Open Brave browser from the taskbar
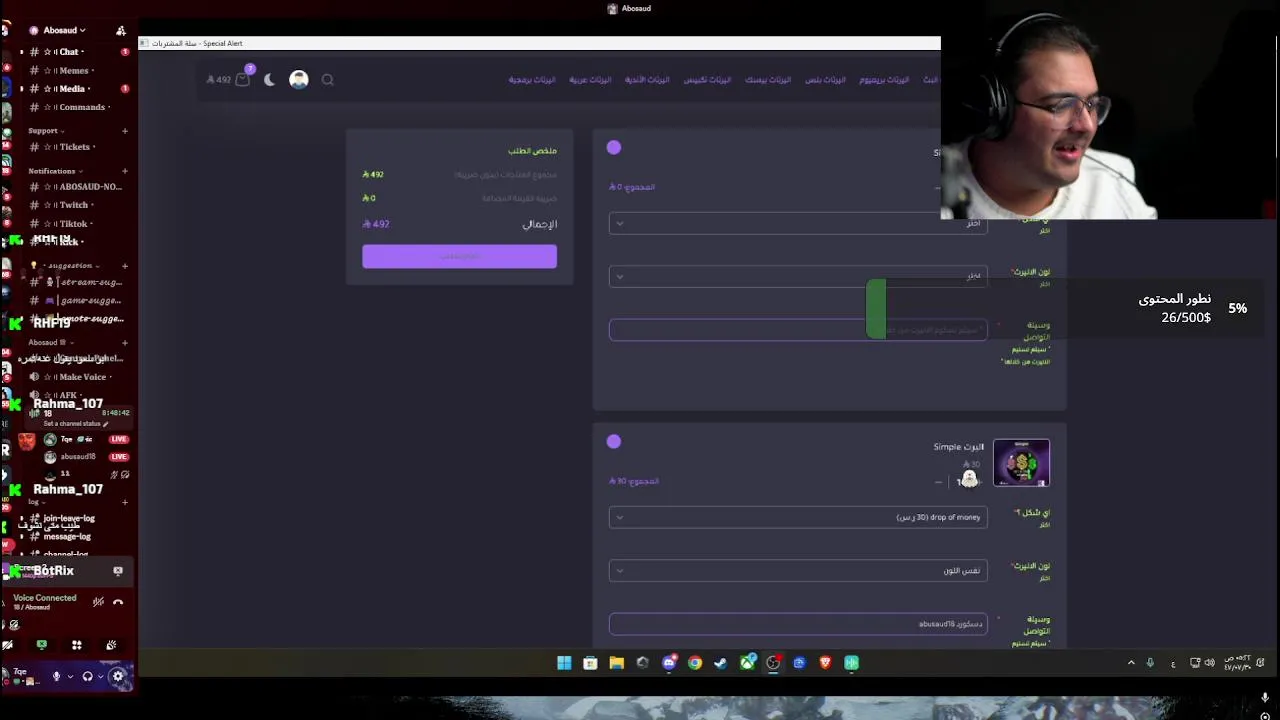1280x720 pixels. [x=825, y=663]
